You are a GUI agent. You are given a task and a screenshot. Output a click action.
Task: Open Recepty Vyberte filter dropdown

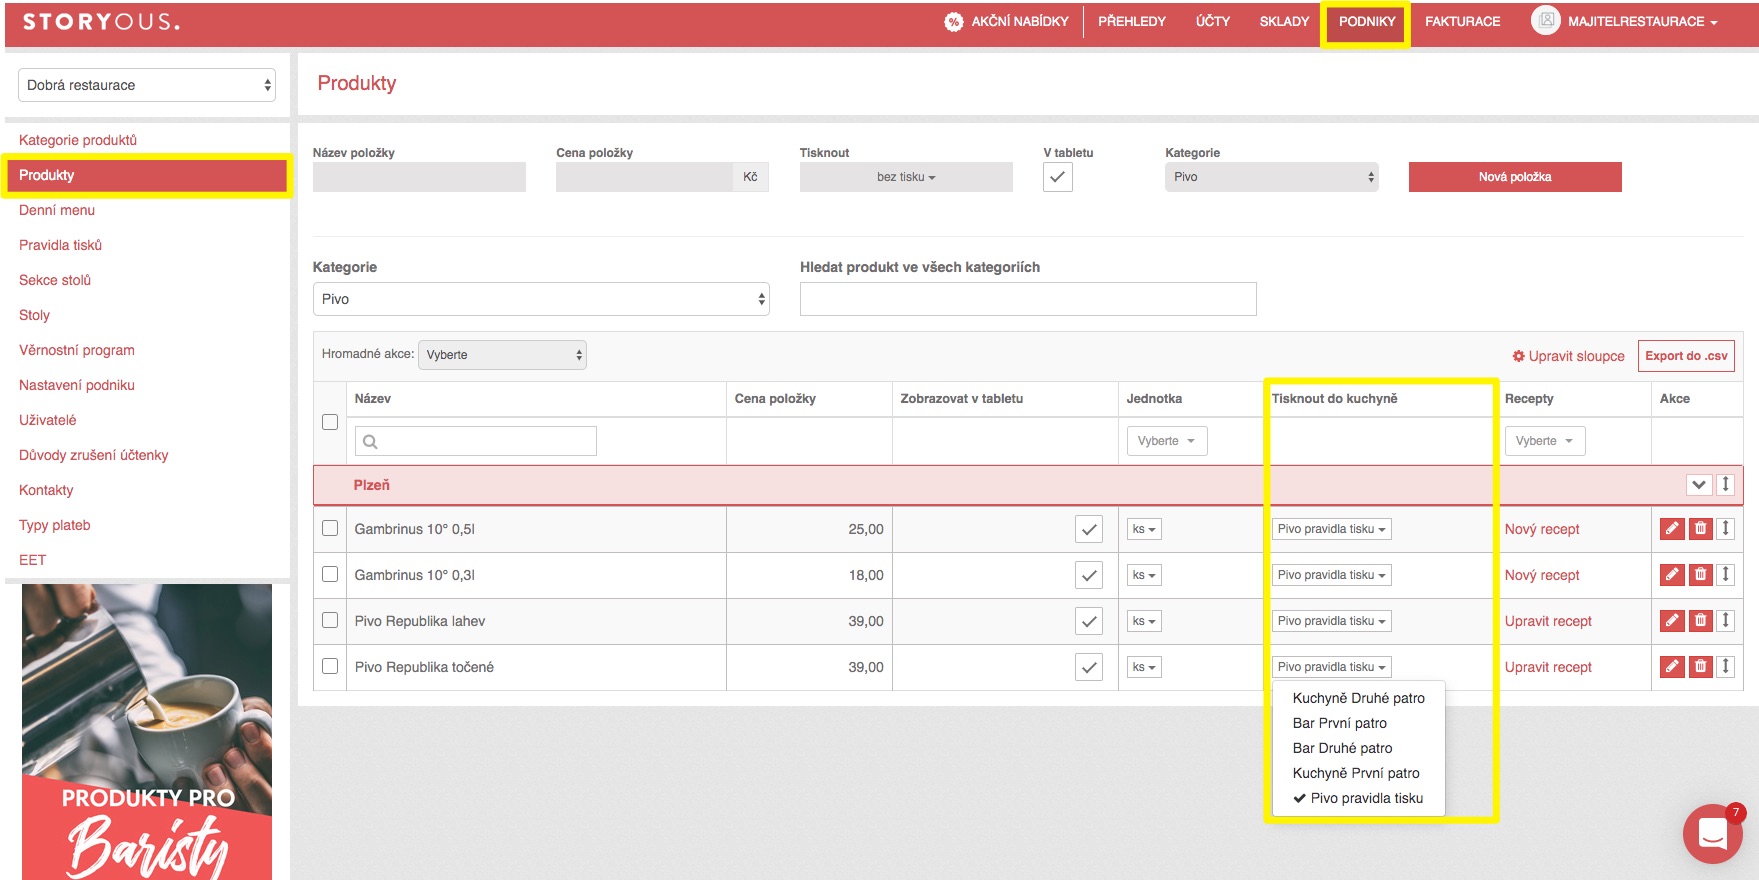click(1545, 441)
